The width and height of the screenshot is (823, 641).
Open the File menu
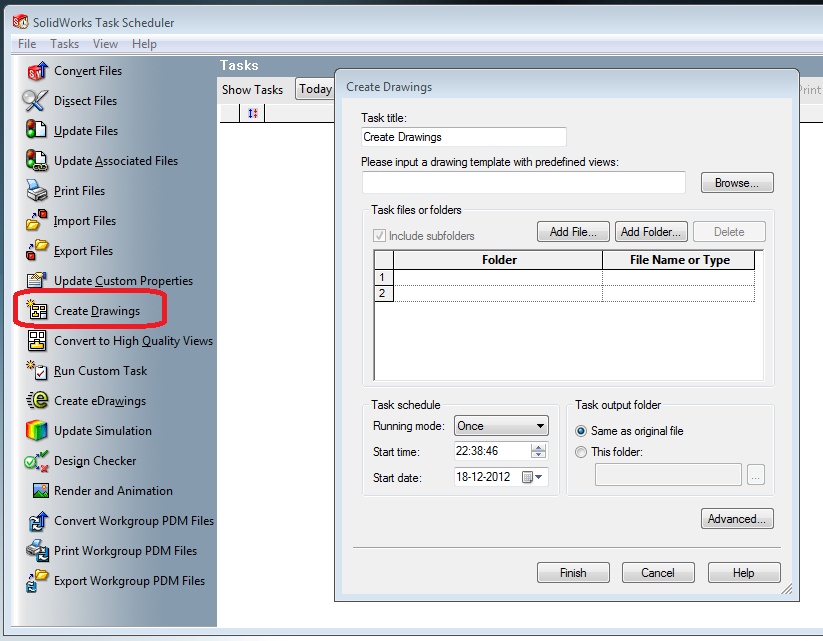(27, 44)
